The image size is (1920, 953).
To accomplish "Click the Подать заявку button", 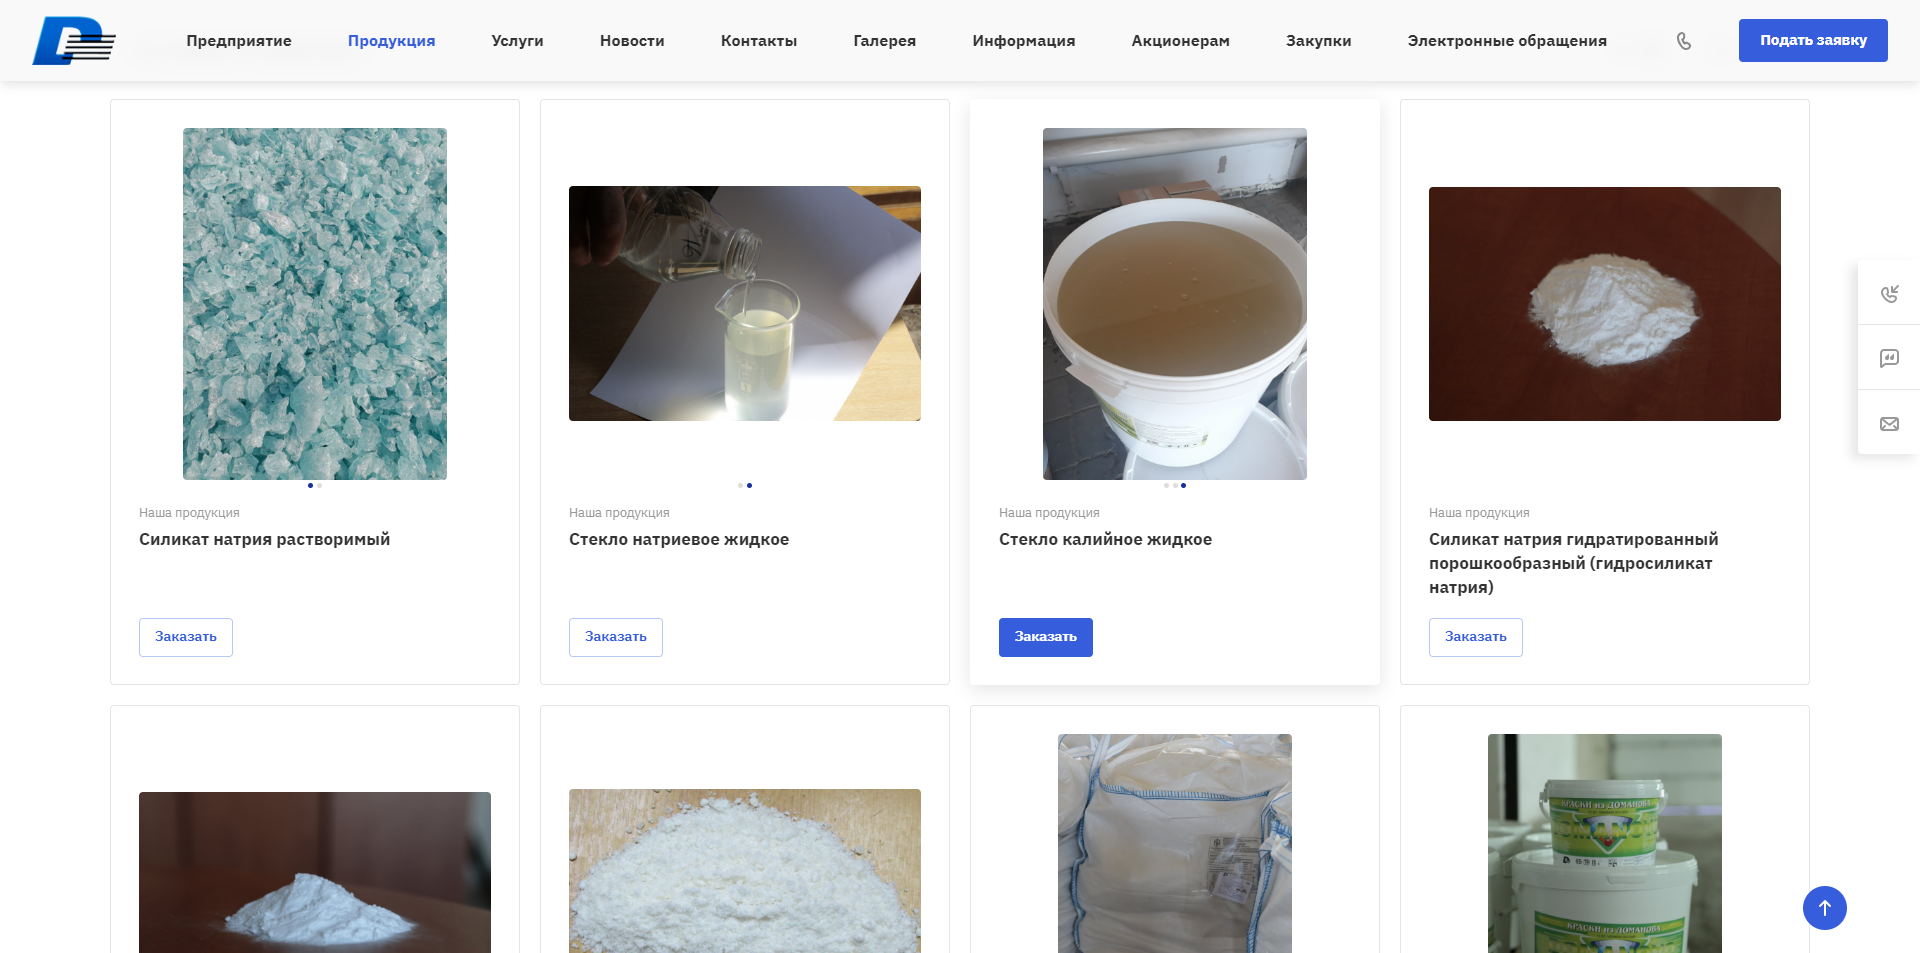I will pyautogui.click(x=1813, y=40).
